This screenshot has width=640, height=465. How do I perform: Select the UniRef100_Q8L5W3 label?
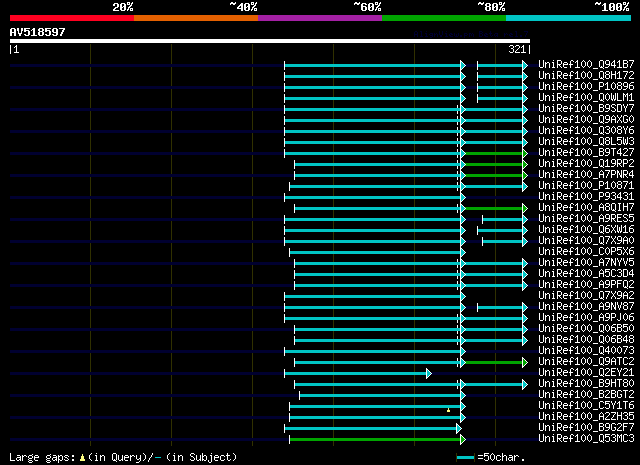tap(586, 141)
